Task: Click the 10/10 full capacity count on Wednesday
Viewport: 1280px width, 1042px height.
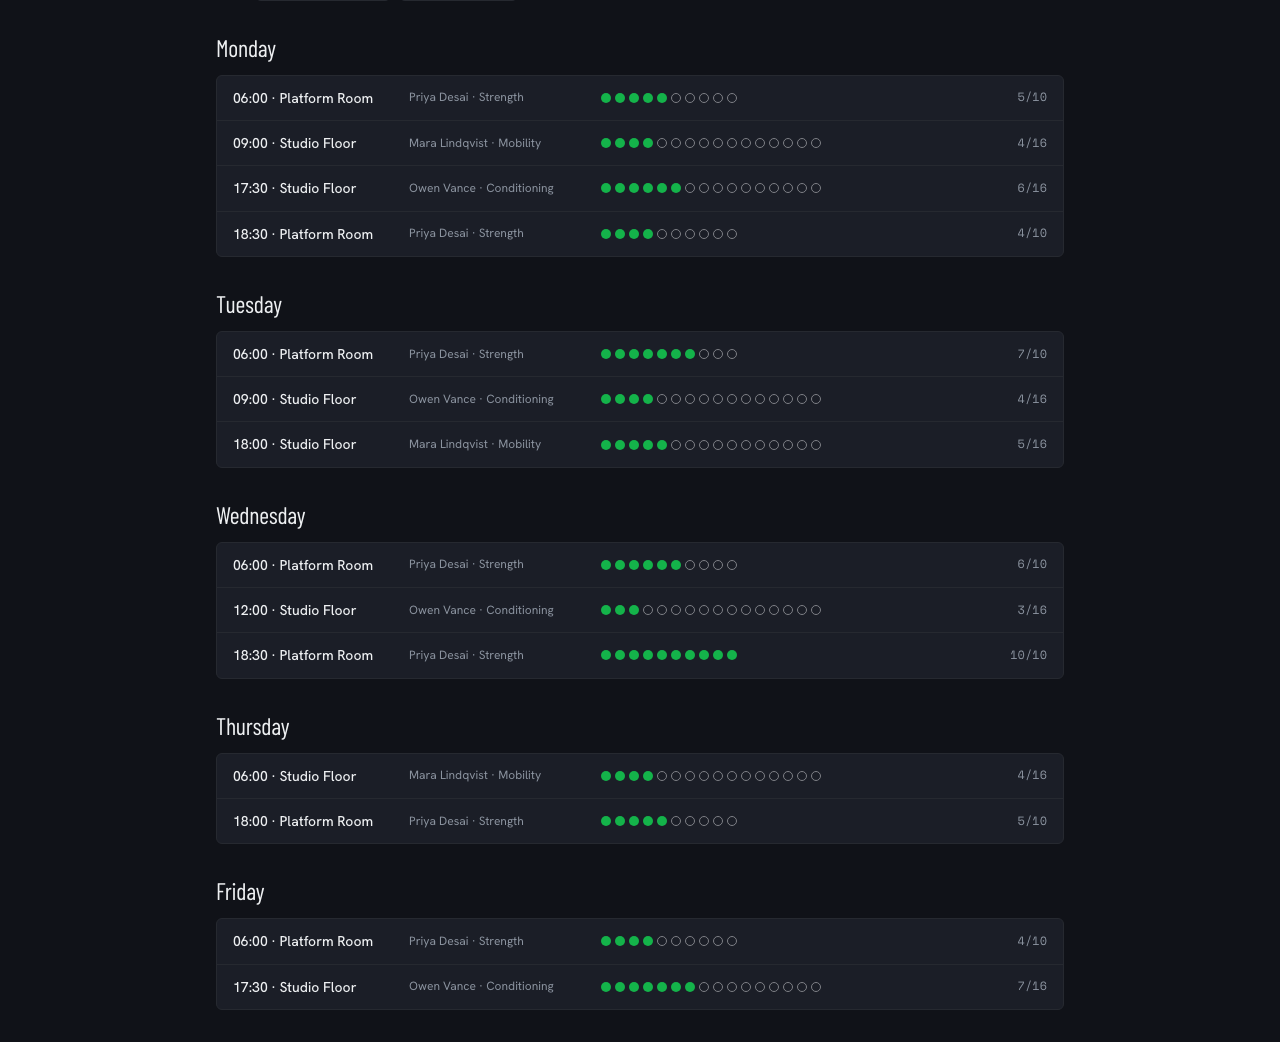Action: (1028, 655)
